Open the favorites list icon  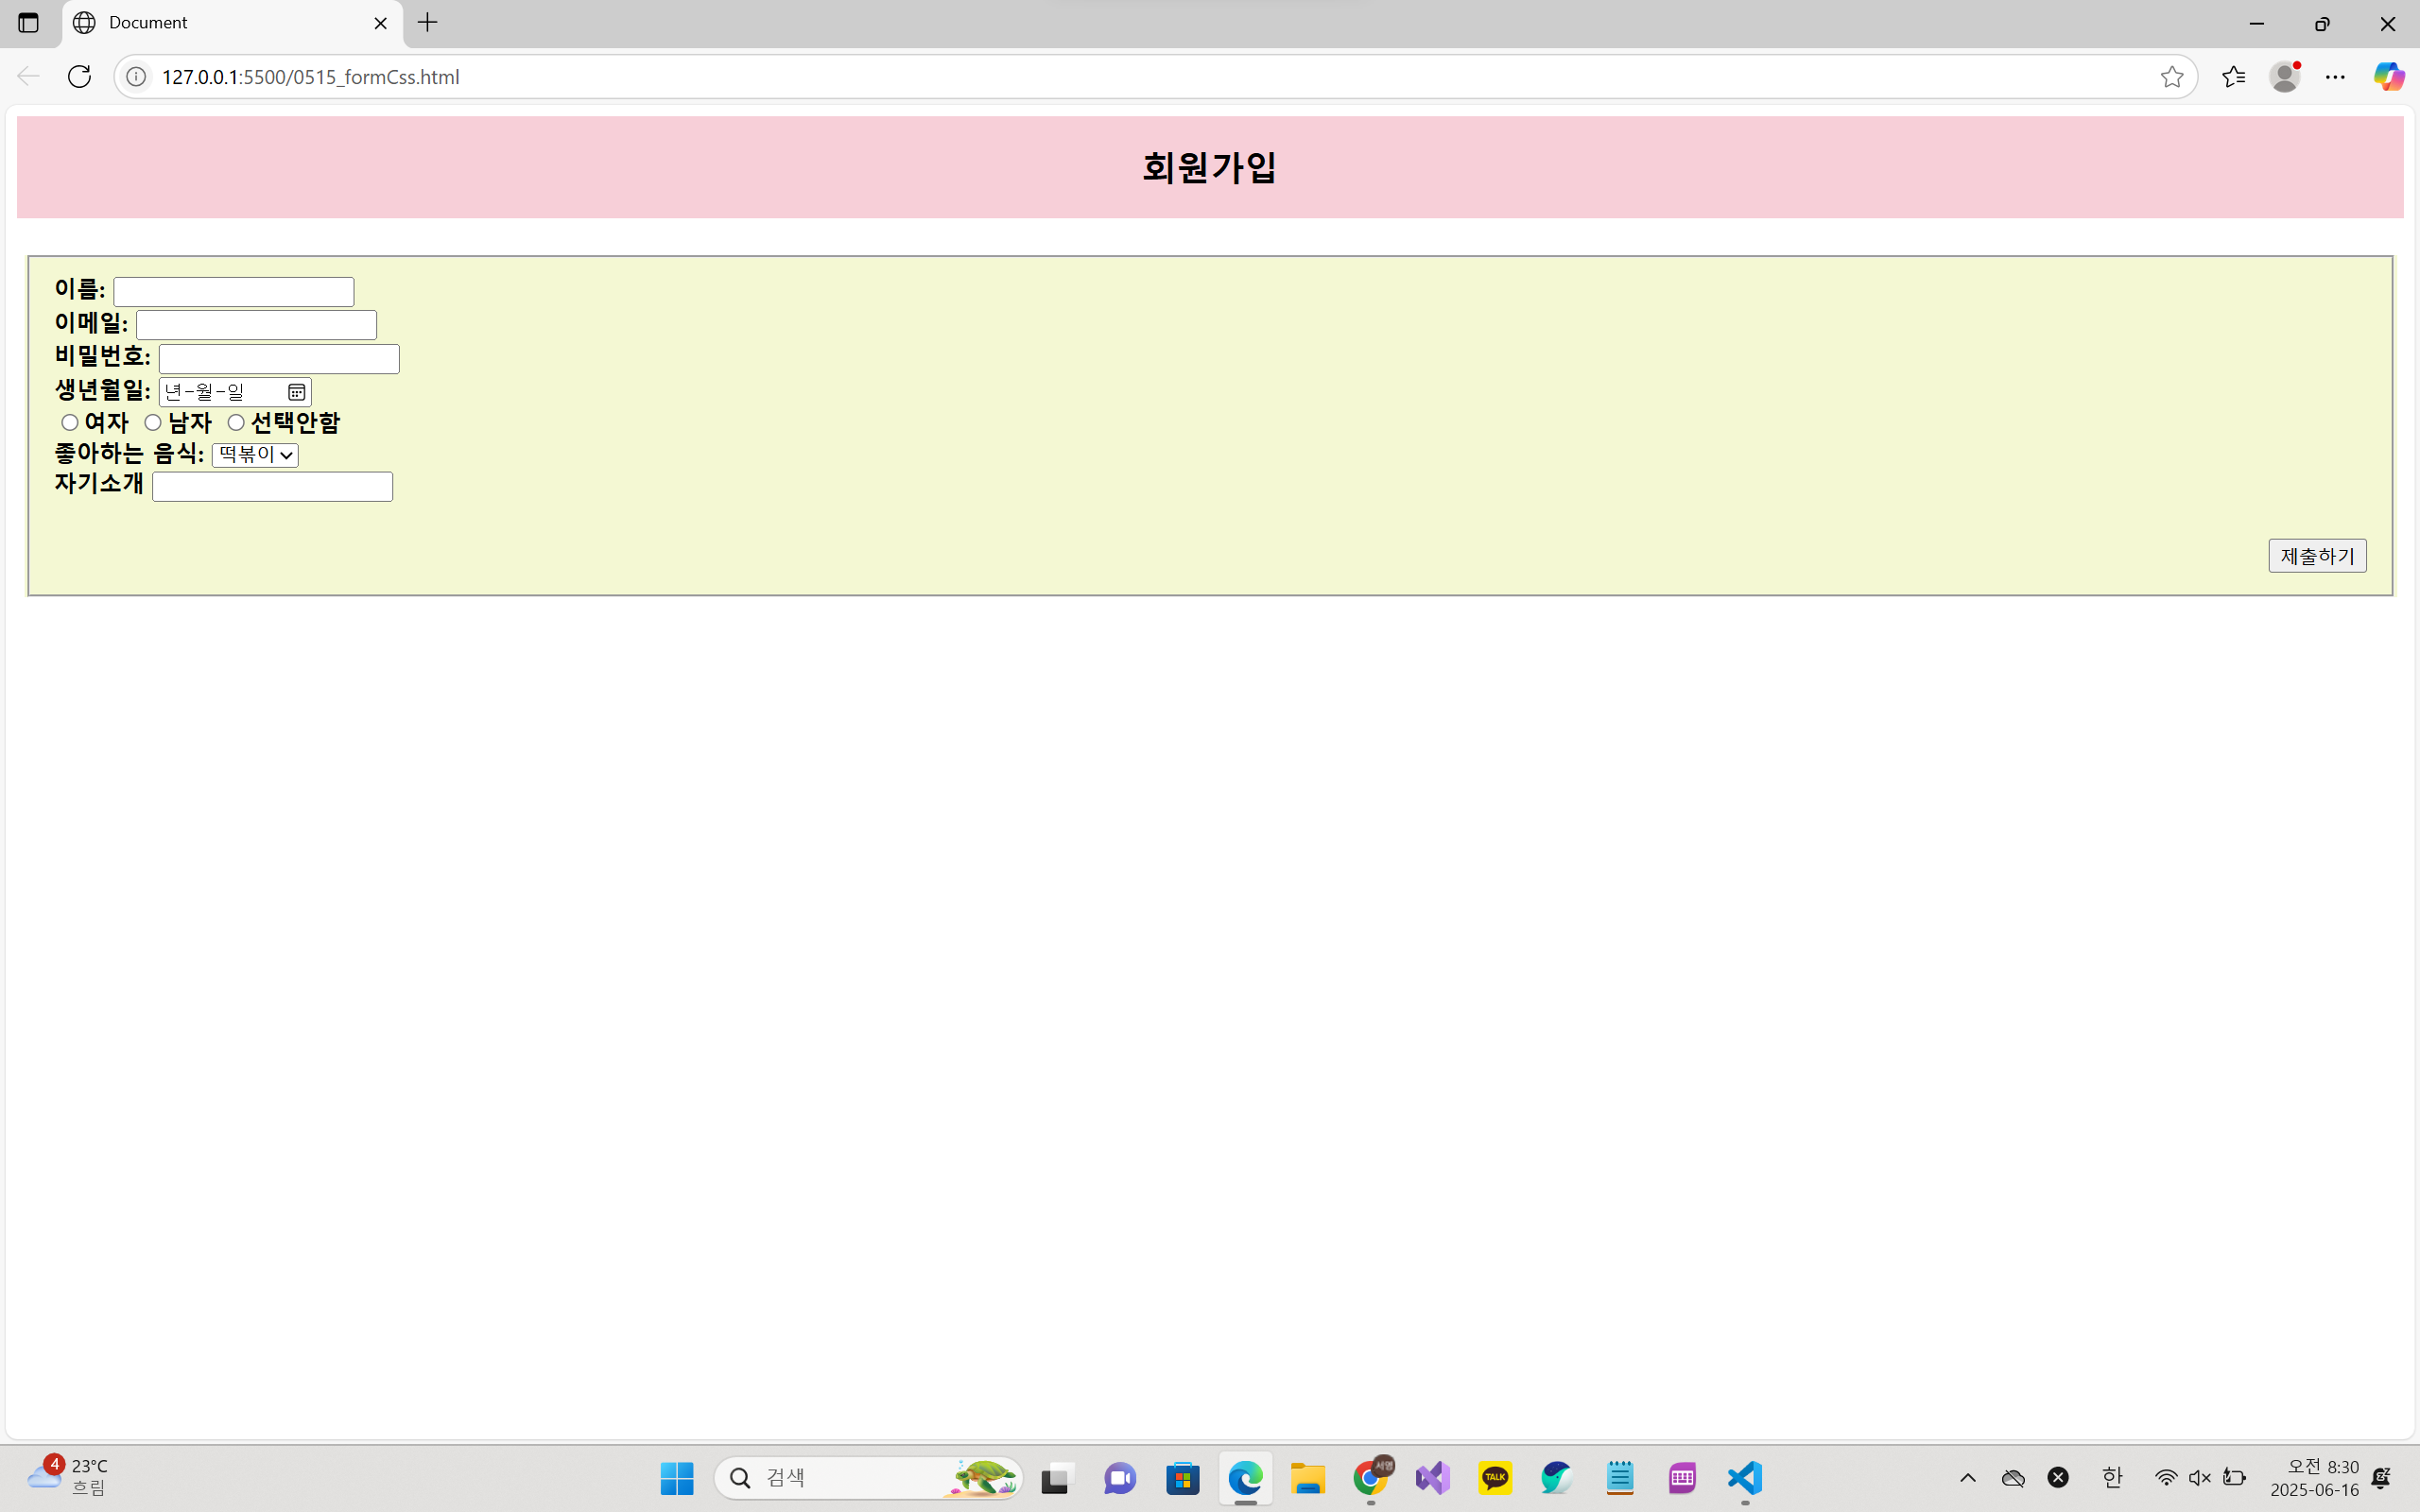2233,77
